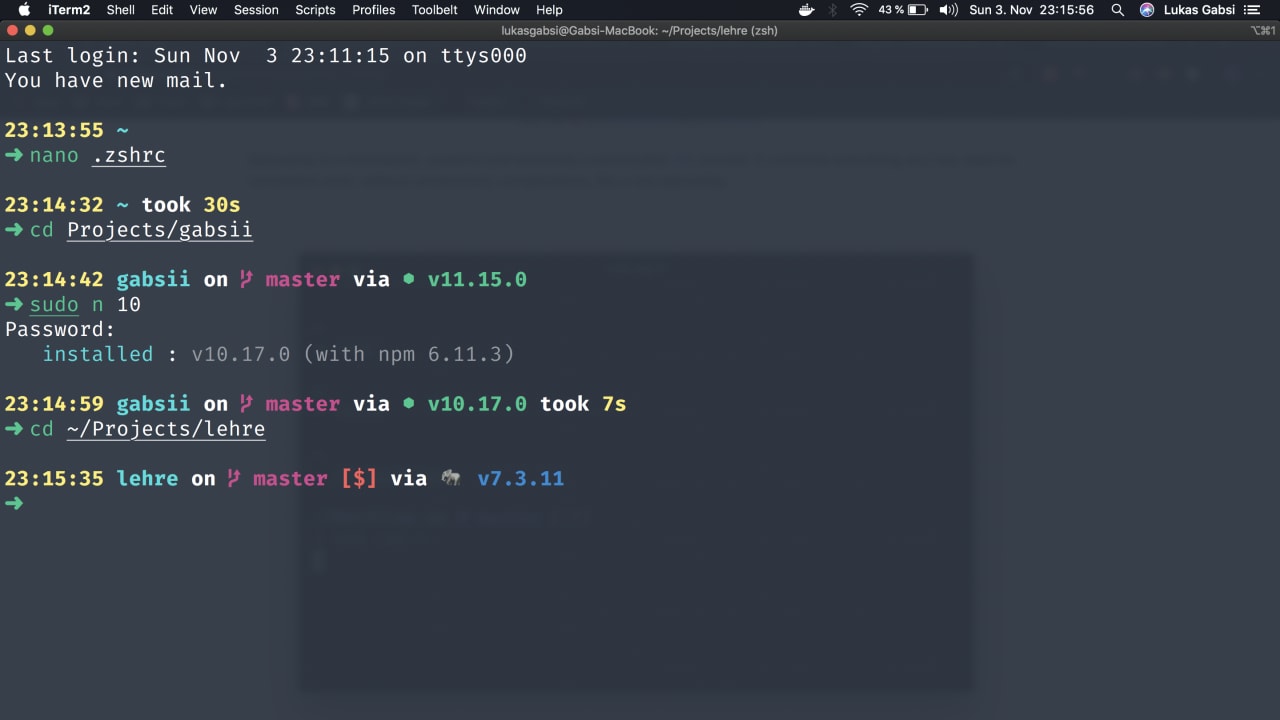The image size is (1280, 720).
Task: Click the window title ~/Projects/lehre (zsh)
Action: click(719, 31)
